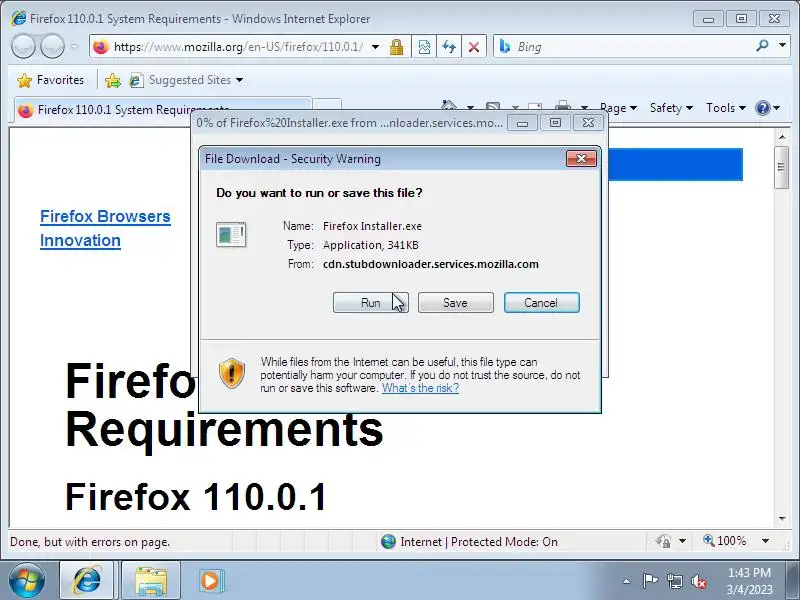Open the Firefox Browsers link
800x600 pixels.
tap(105, 216)
